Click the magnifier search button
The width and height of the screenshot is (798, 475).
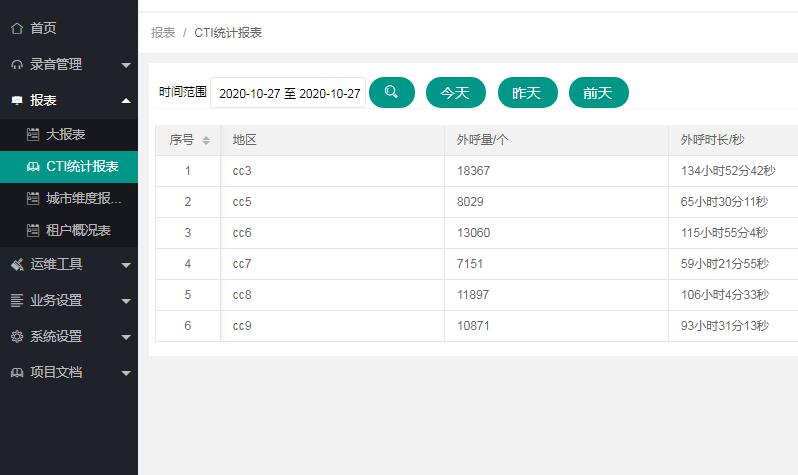391,93
